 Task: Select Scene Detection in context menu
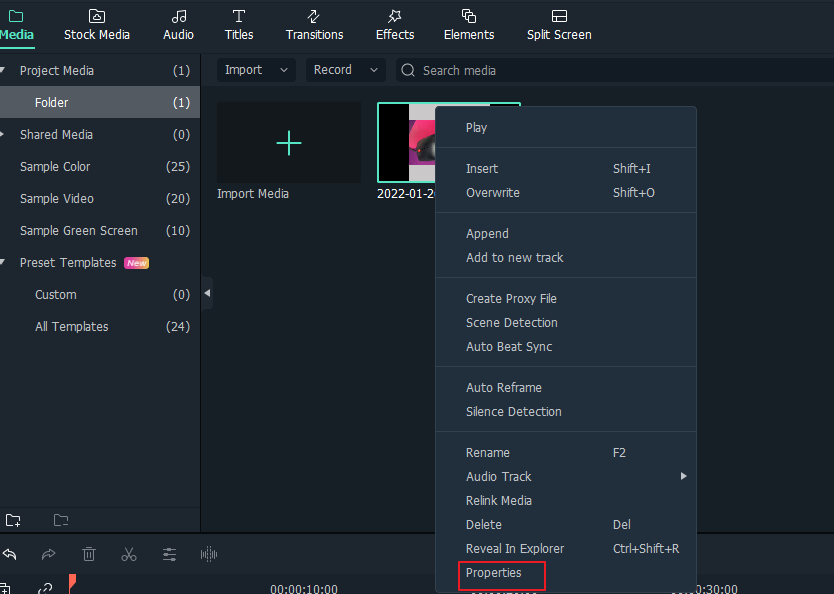tap(511, 323)
